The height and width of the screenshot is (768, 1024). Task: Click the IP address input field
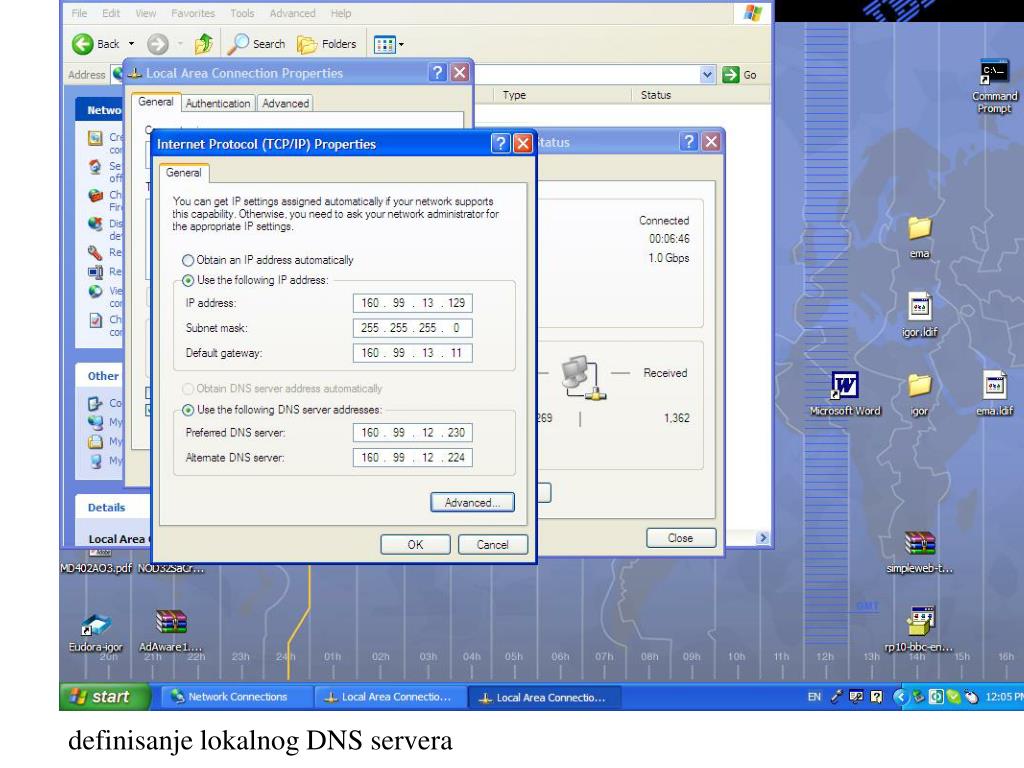click(x=412, y=303)
